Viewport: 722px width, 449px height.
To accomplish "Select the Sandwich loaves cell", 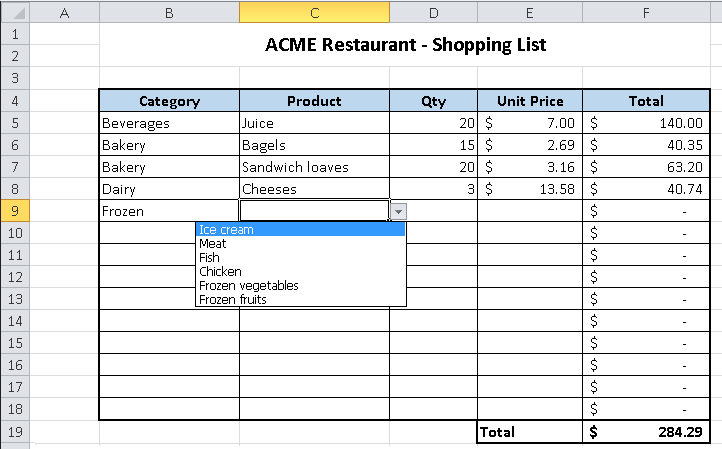I will tap(314, 167).
